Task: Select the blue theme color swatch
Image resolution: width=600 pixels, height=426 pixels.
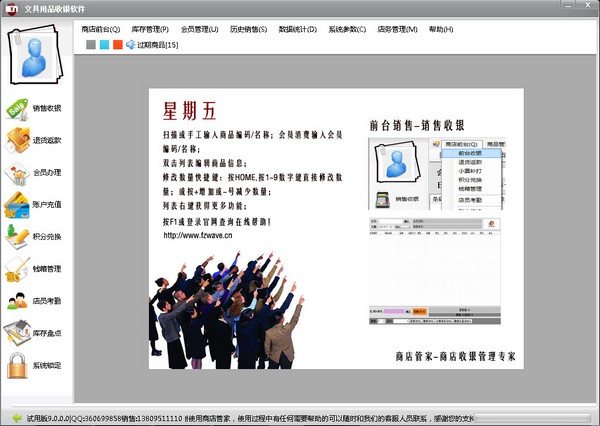Action: point(104,45)
